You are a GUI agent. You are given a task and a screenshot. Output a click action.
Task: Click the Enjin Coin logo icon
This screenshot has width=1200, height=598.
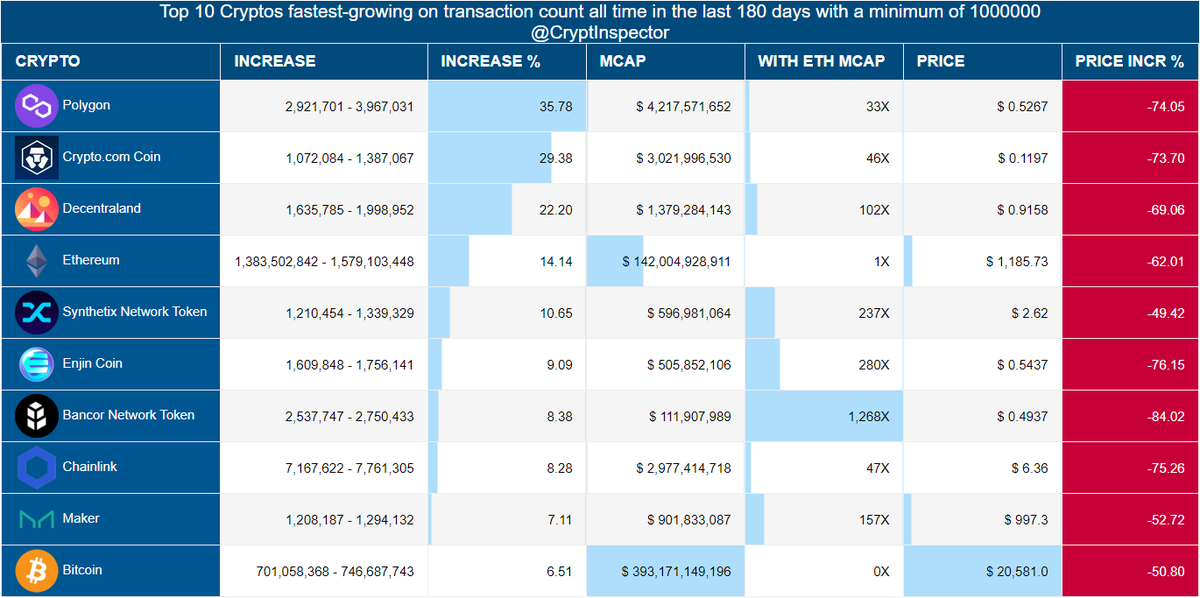[x=37, y=364]
